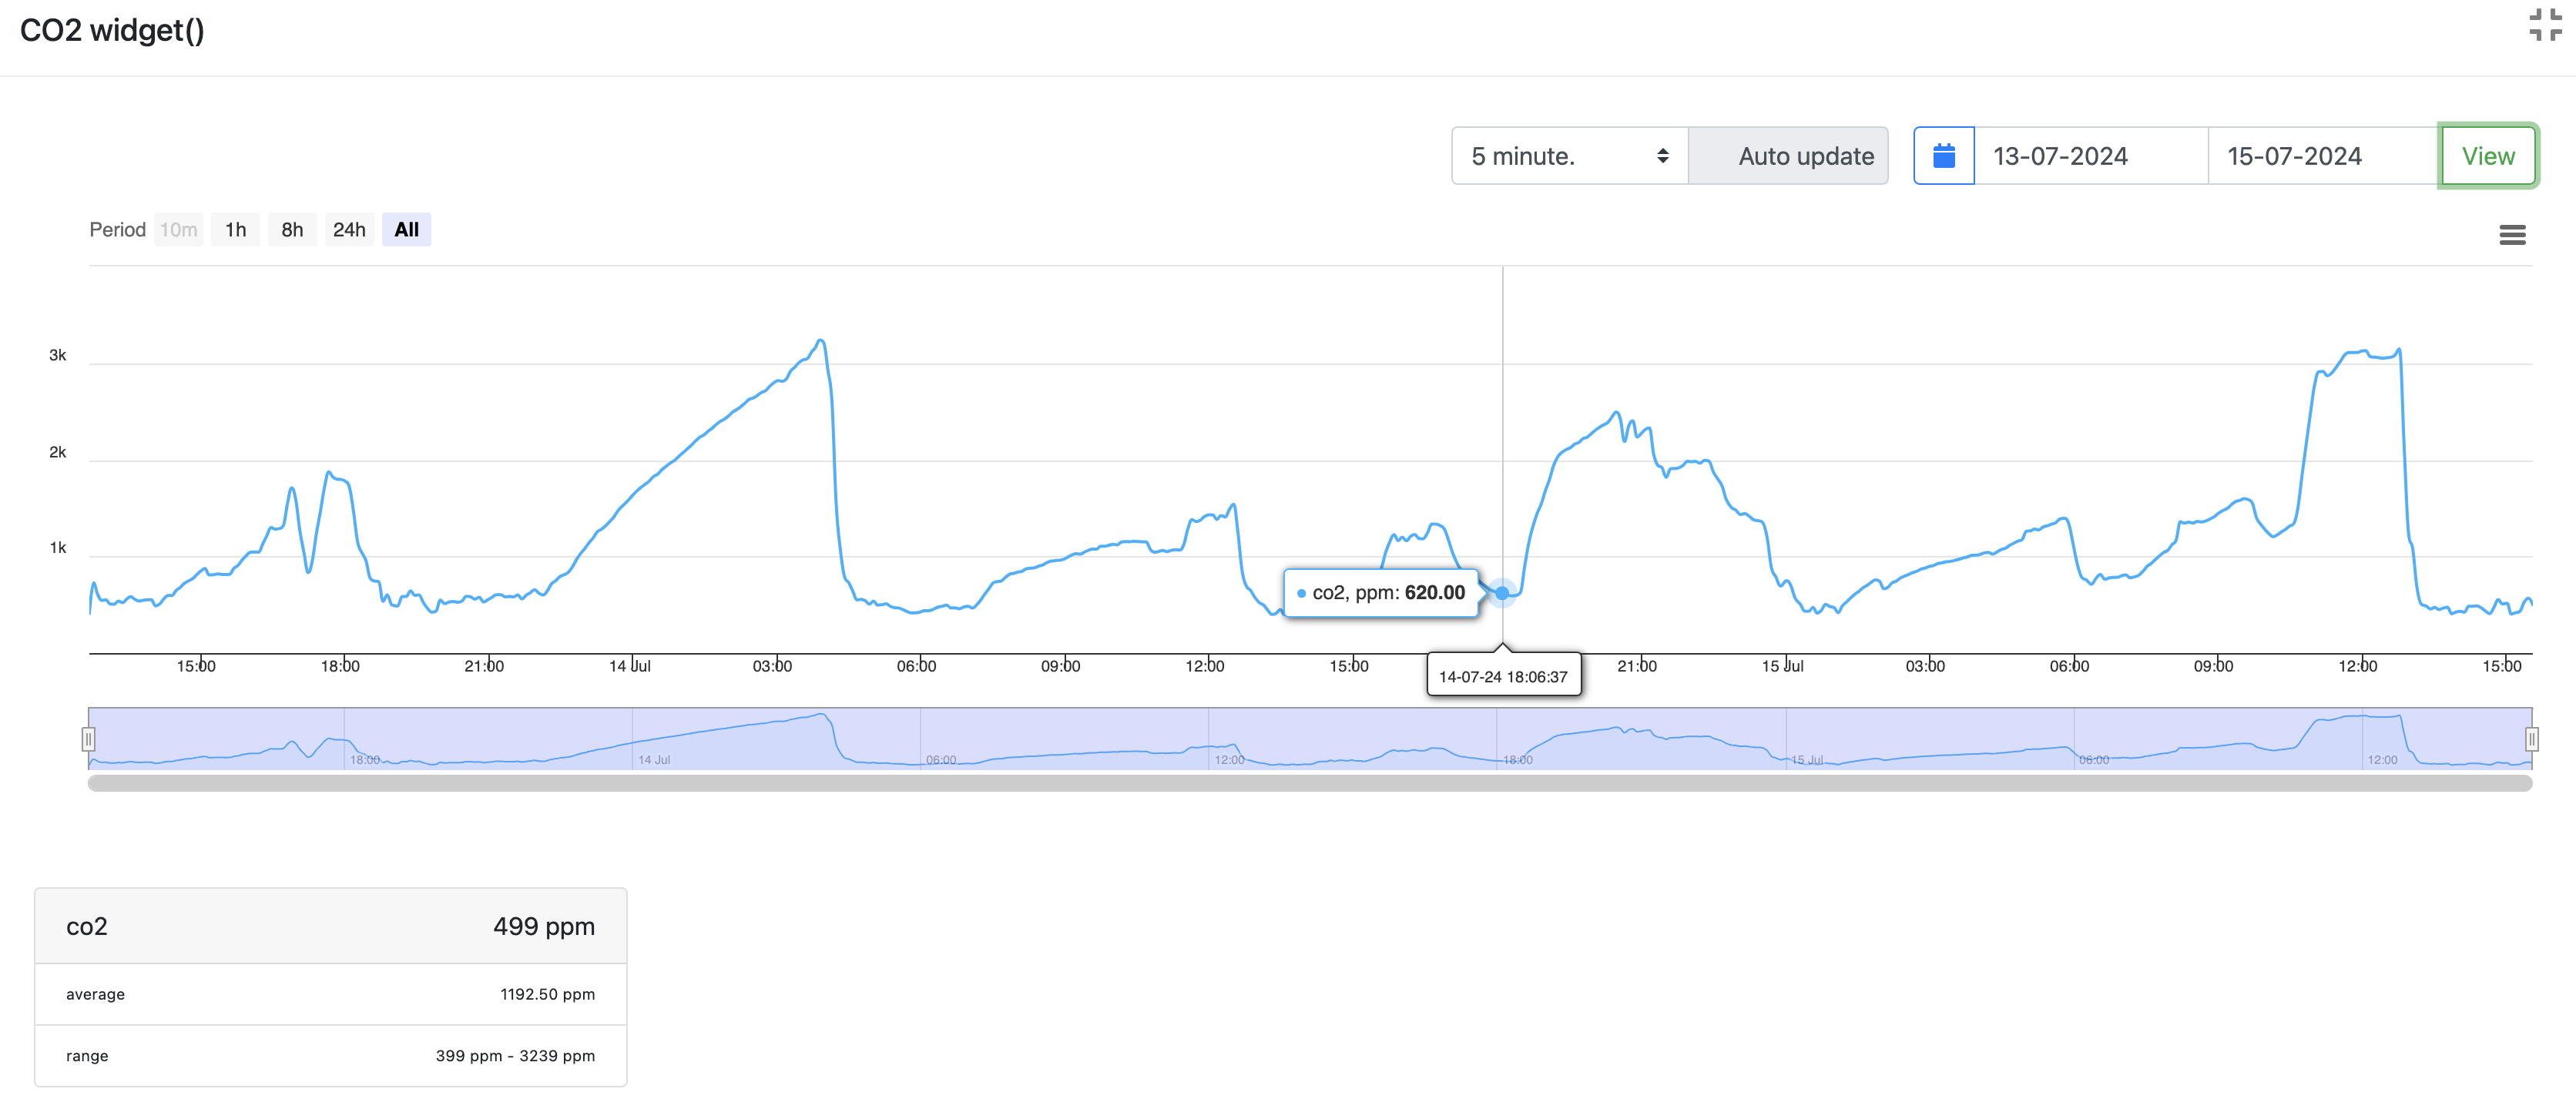Edit the start date 13-07-2024 field
Screen dimensions: 2576x1109
pos(2091,156)
